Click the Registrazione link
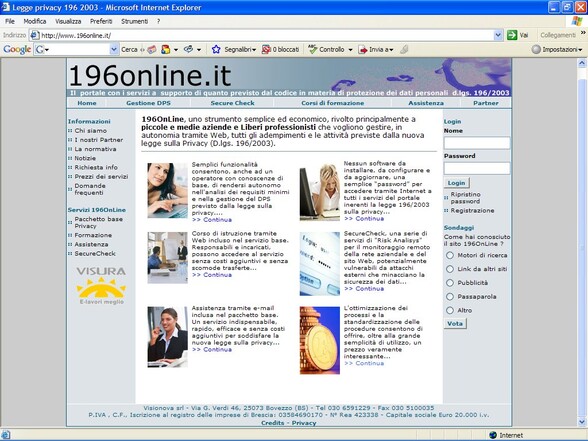Viewport: 588px width, 441px height. 472,211
